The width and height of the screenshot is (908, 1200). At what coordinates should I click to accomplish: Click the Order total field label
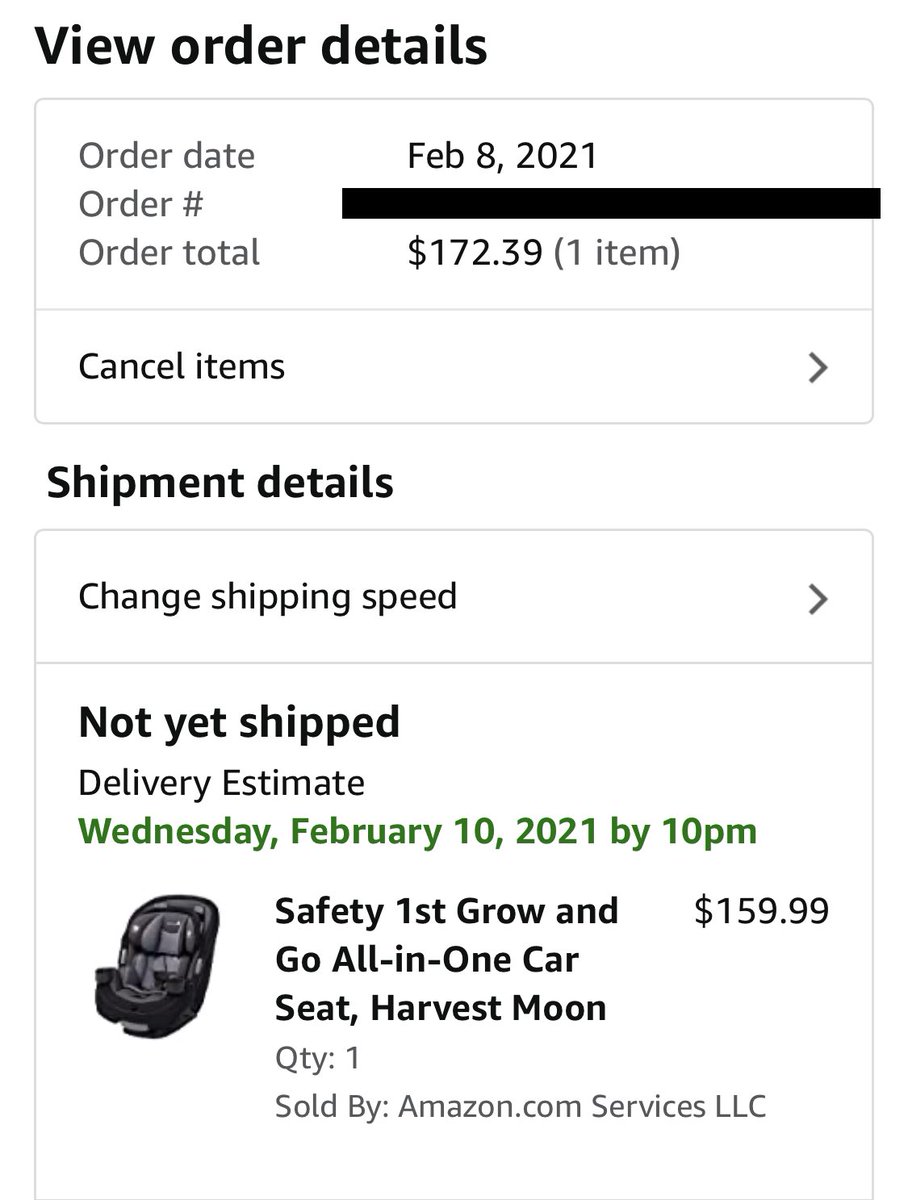pos(169,252)
